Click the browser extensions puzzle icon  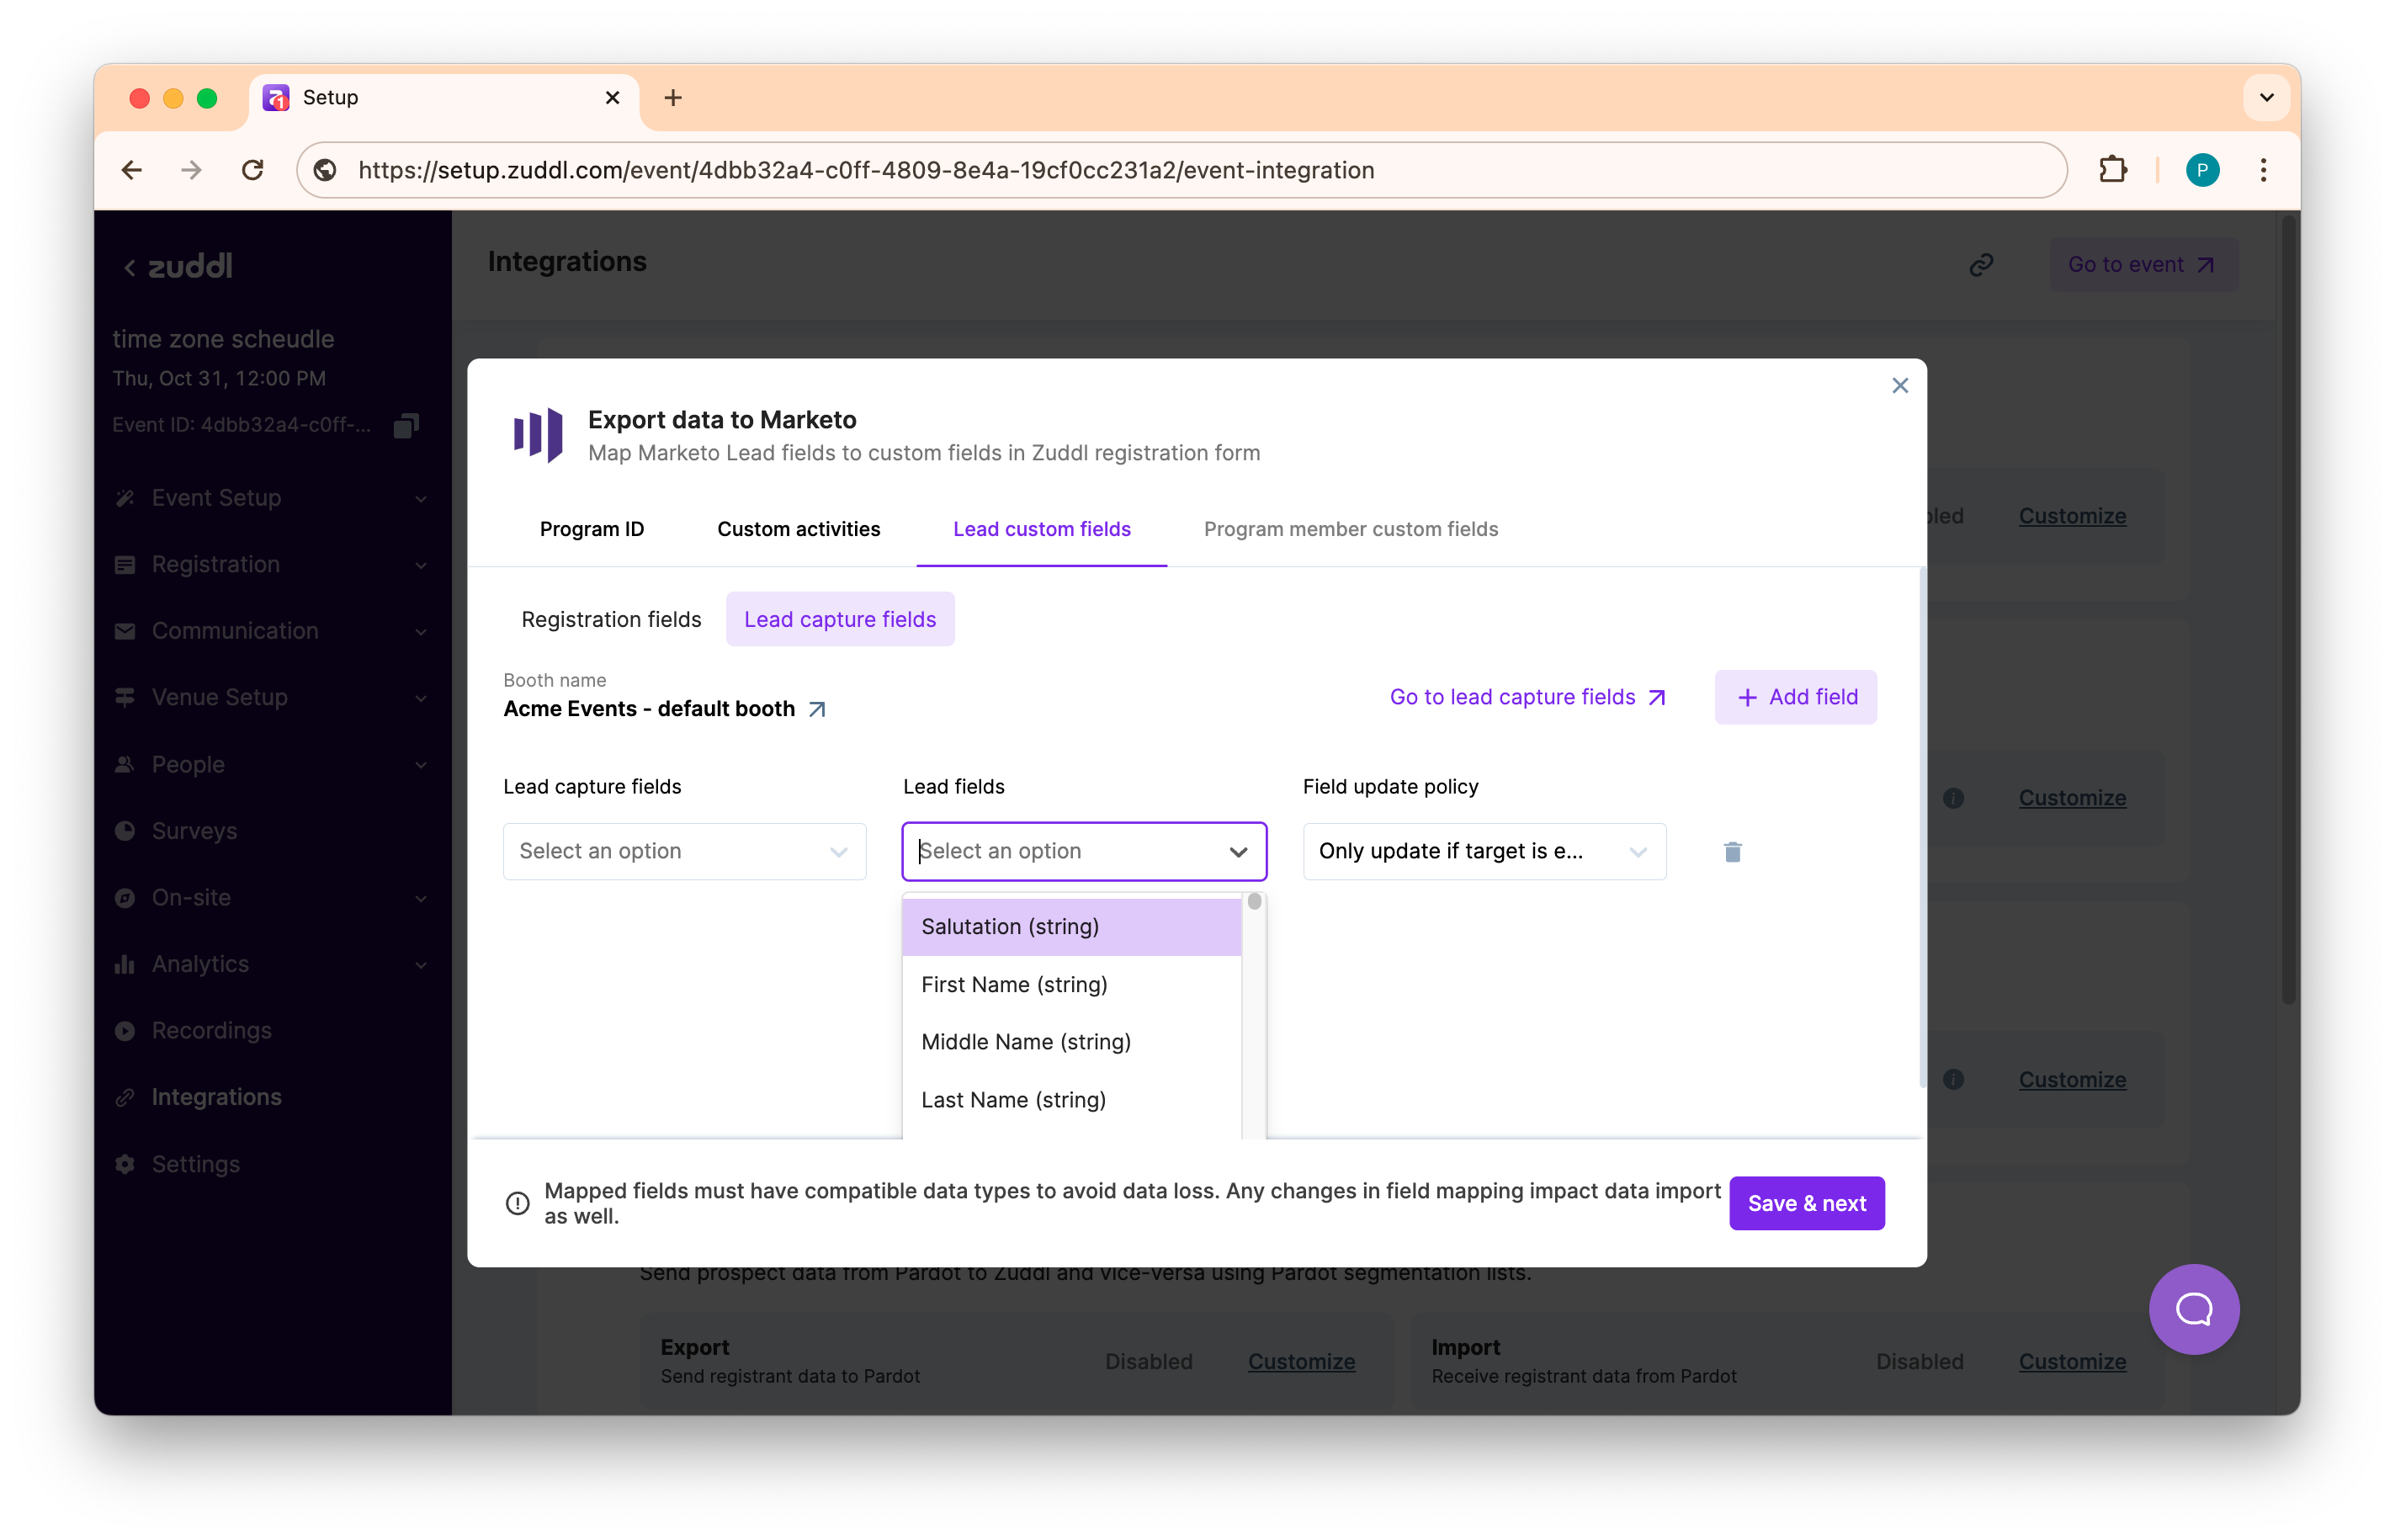pyautogui.click(x=2112, y=170)
